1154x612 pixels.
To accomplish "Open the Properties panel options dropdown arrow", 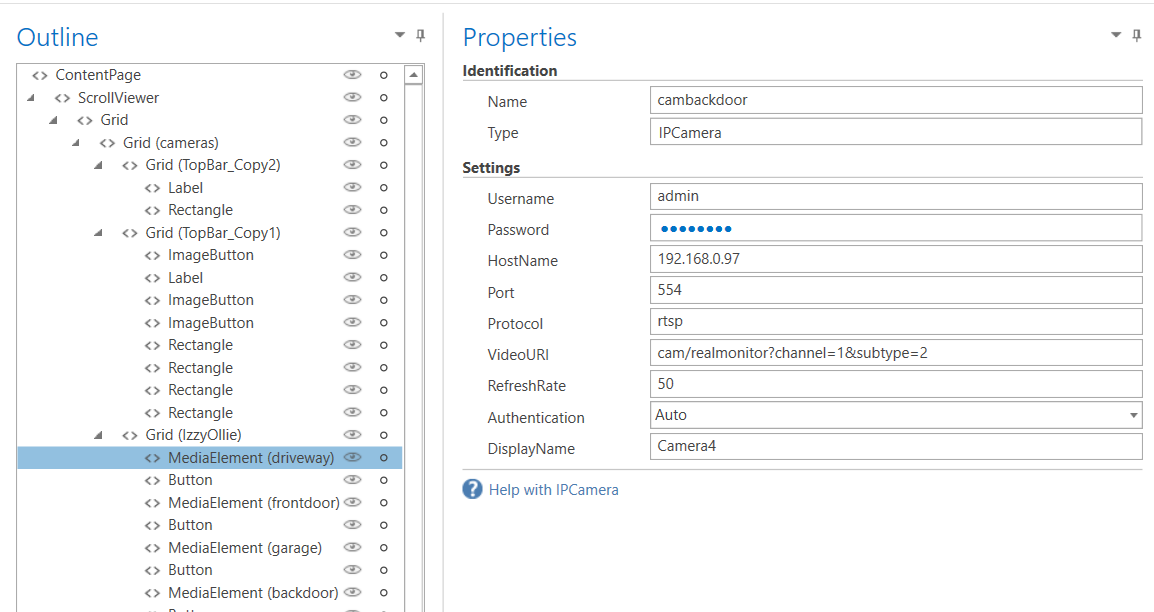I will click(x=1116, y=35).
